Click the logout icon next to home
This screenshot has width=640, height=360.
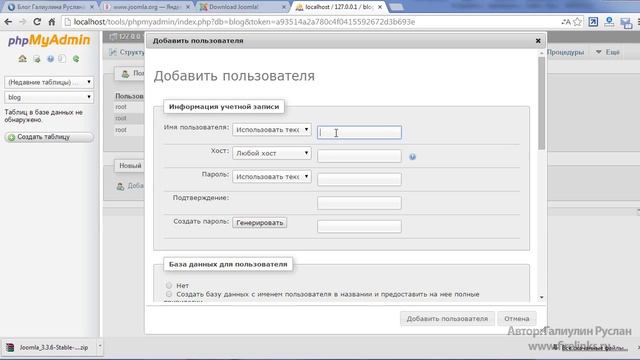coord(37,59)
